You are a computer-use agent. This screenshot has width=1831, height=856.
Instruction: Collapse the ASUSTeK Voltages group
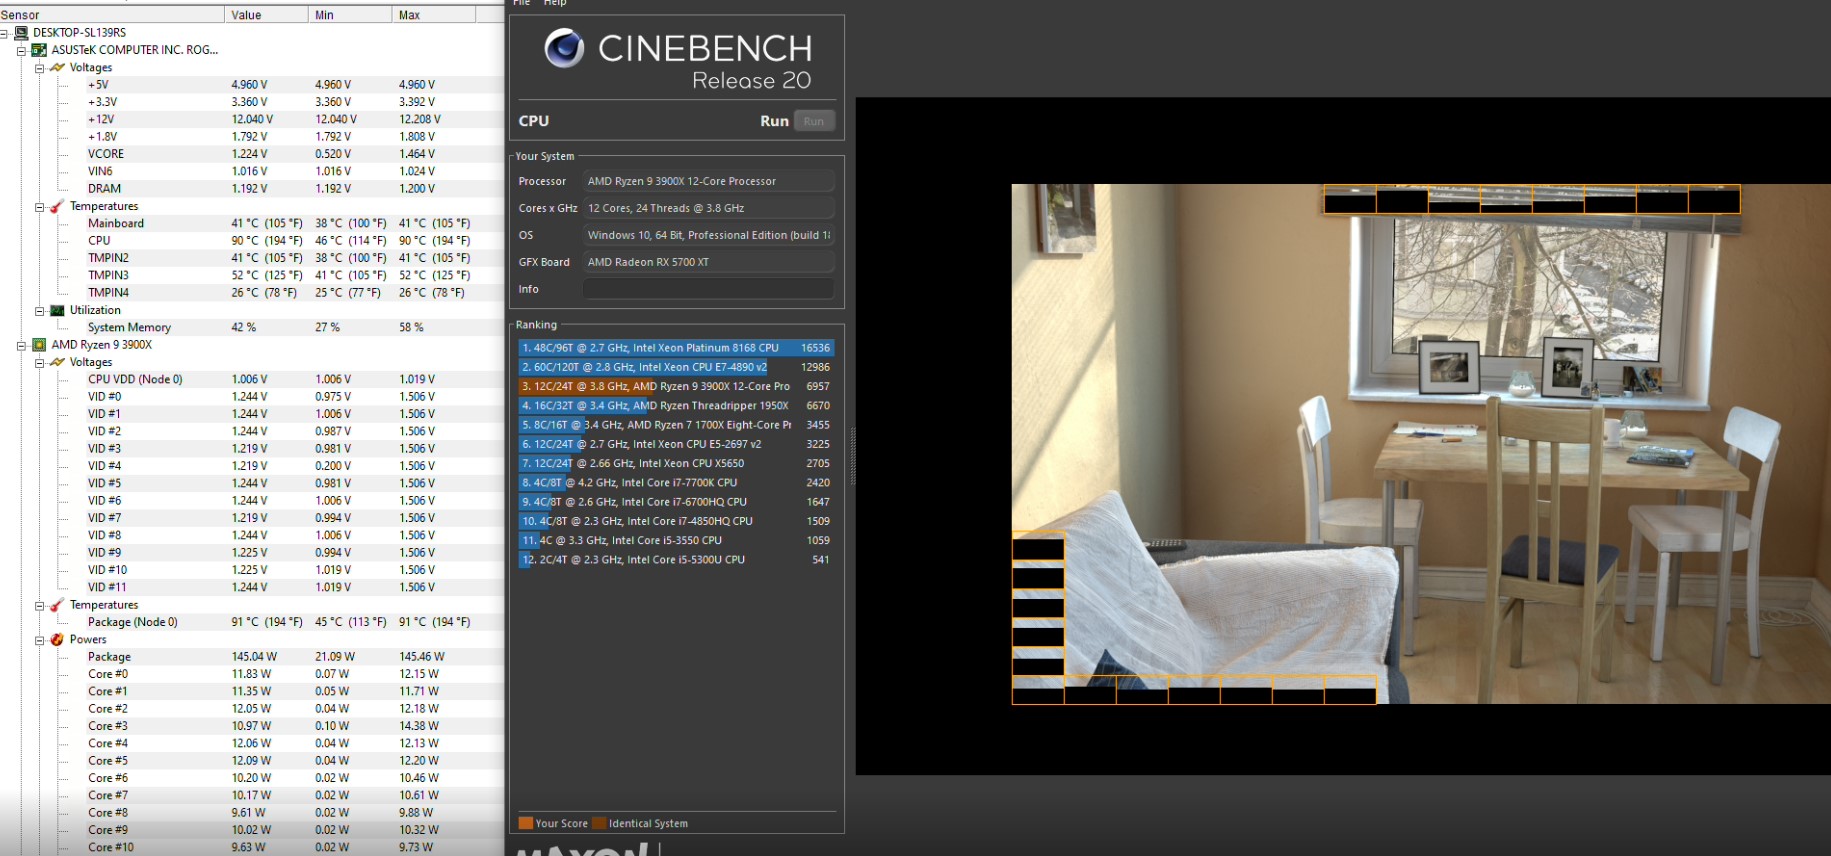click(x=39, y=68)
